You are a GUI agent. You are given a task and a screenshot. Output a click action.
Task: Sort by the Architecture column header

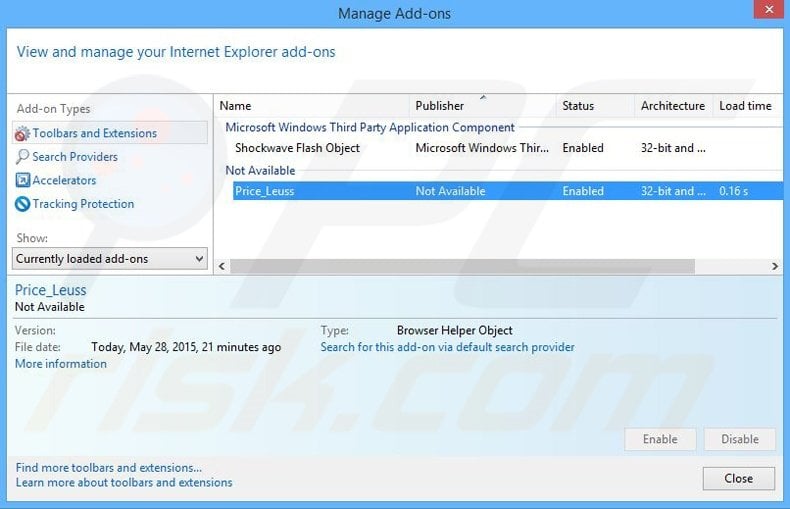pyautogui.click(x=673, y=106)
